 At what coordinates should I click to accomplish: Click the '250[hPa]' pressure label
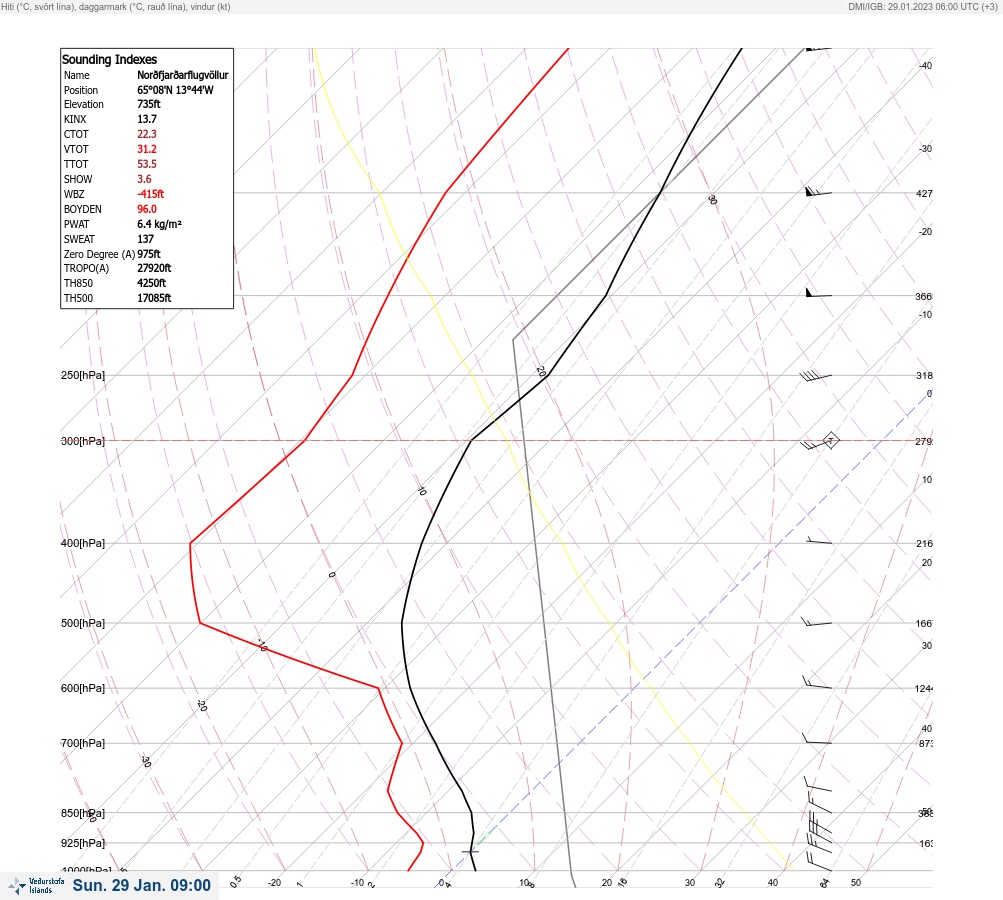[x=83, y=375]
